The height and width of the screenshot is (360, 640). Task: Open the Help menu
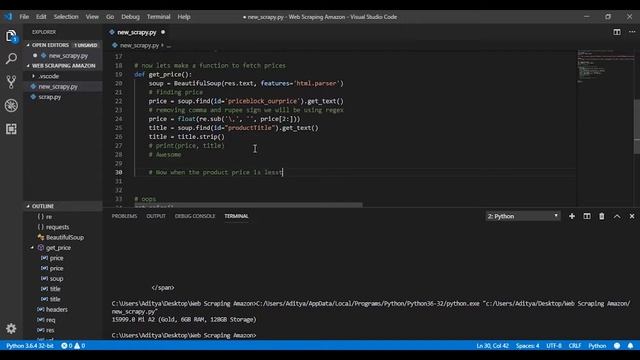tap(184, 17)
